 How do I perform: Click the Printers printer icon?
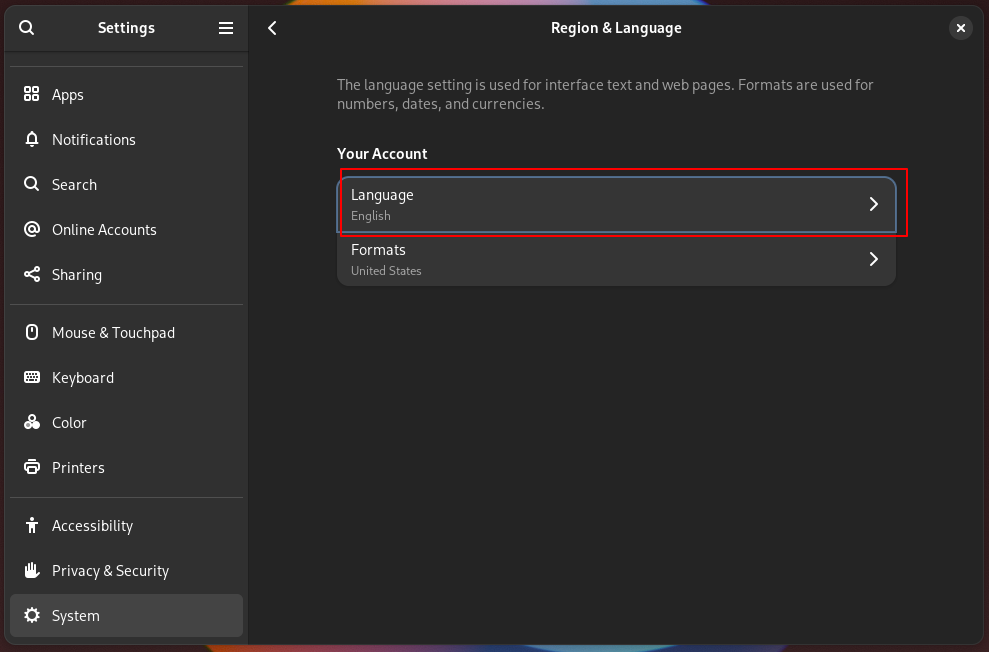[32, 467]
